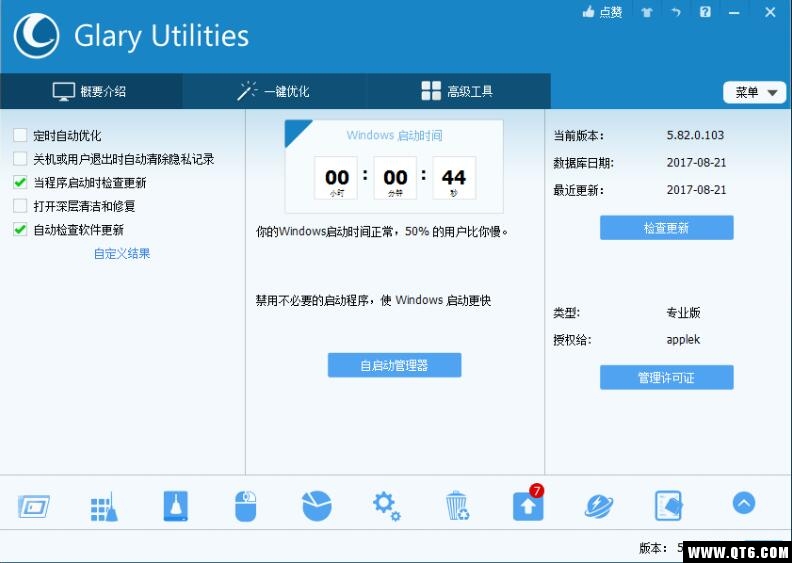Image resolution: width=792 pixels, height=563 pixels.
Task: Uncheck 自动检查软件更新 option
Action: point(20,230)
